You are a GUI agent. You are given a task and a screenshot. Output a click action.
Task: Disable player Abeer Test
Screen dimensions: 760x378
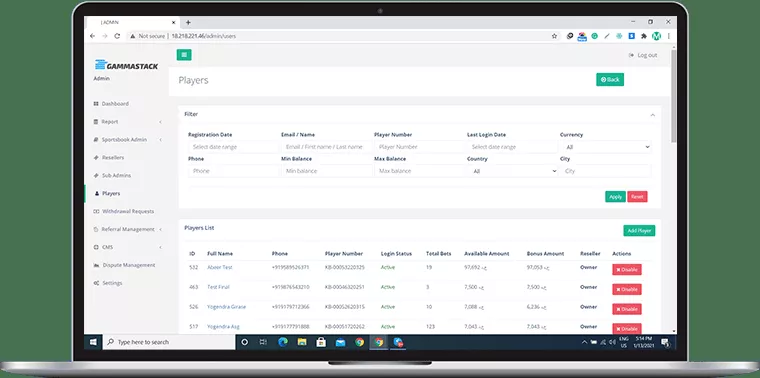[627, 269]
